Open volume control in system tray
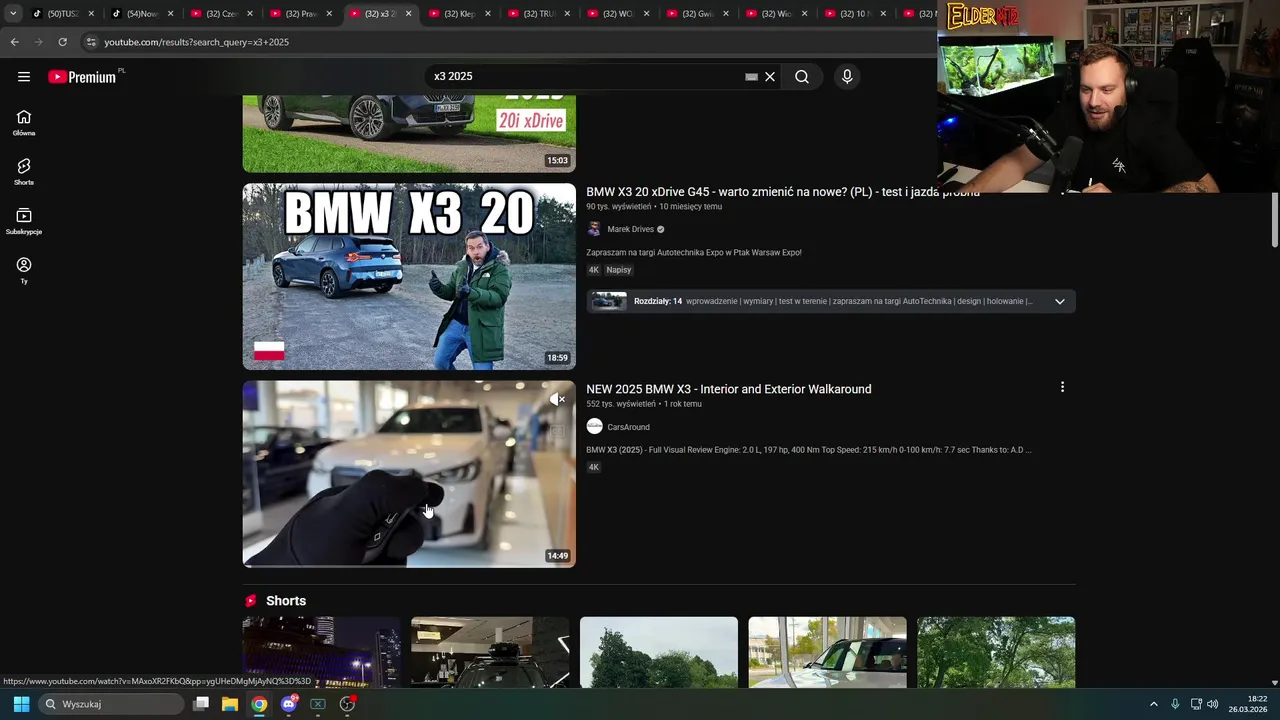The image size is (1280, 720). pyautogui.click(x=1212, y=704)
